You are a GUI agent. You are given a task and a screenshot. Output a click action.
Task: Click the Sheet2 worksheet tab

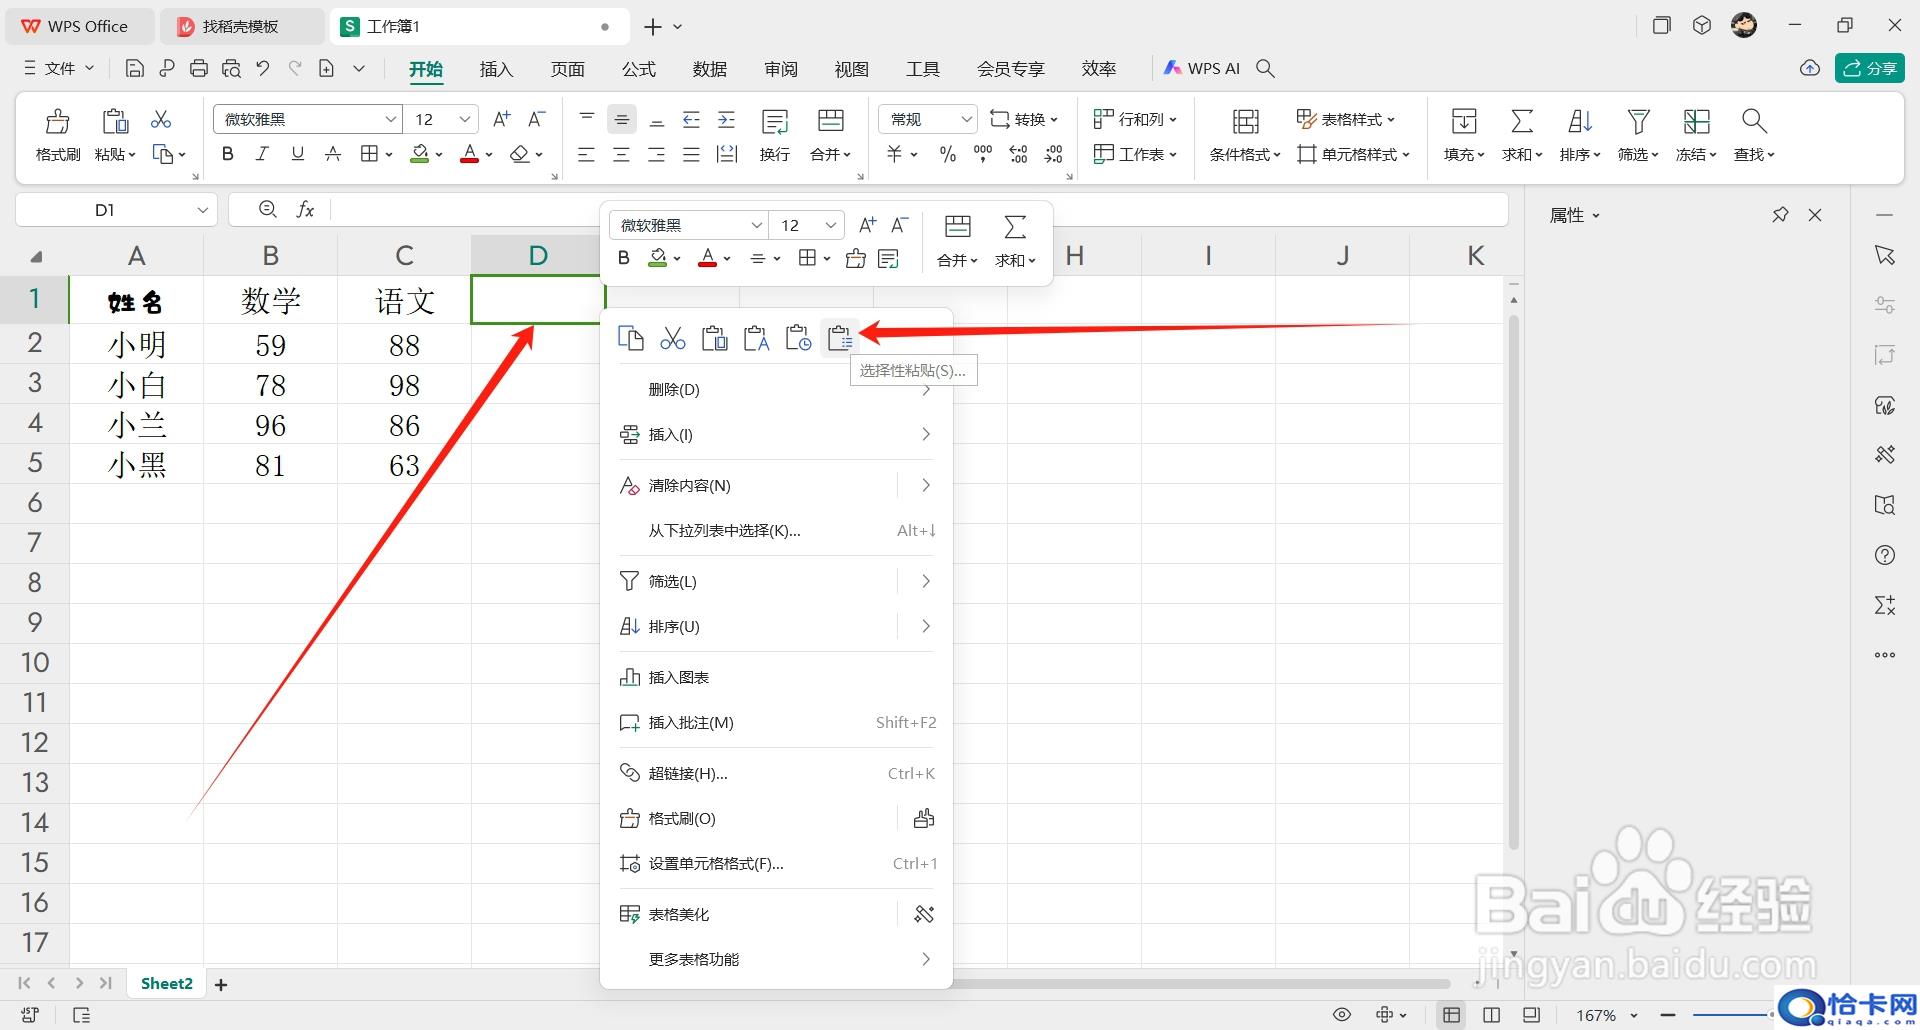[x=166, y=984]
